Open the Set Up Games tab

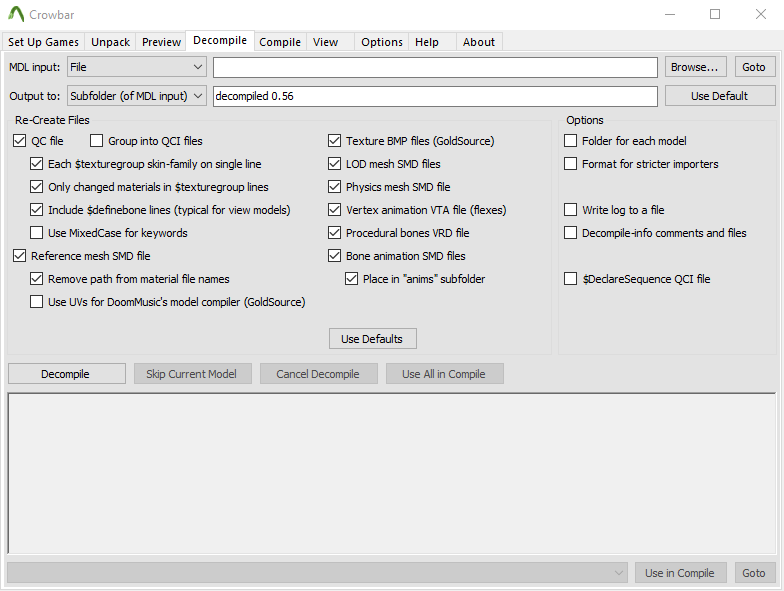44,42
